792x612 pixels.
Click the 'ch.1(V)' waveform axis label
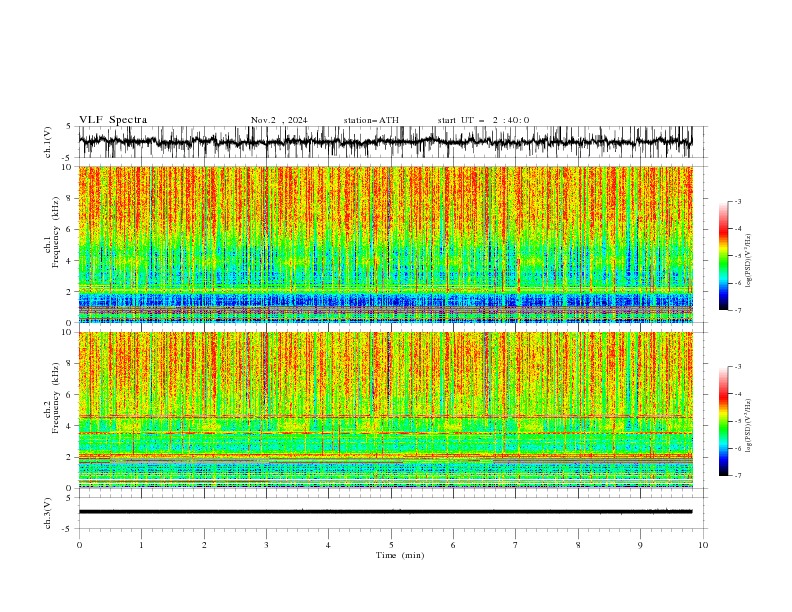coord(48,142)
